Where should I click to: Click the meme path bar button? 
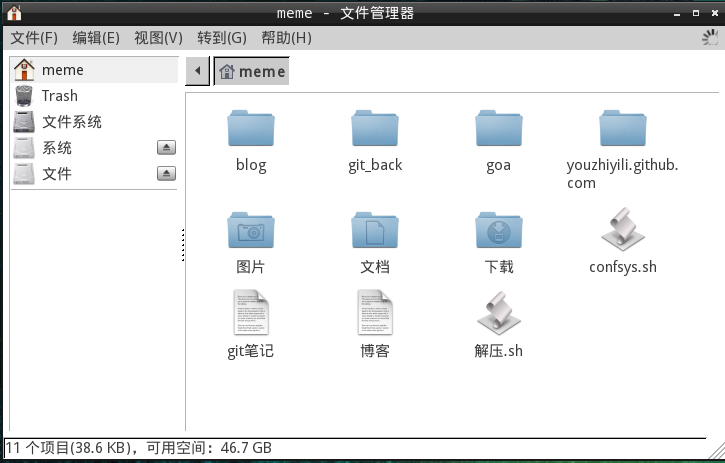(252, 71)
